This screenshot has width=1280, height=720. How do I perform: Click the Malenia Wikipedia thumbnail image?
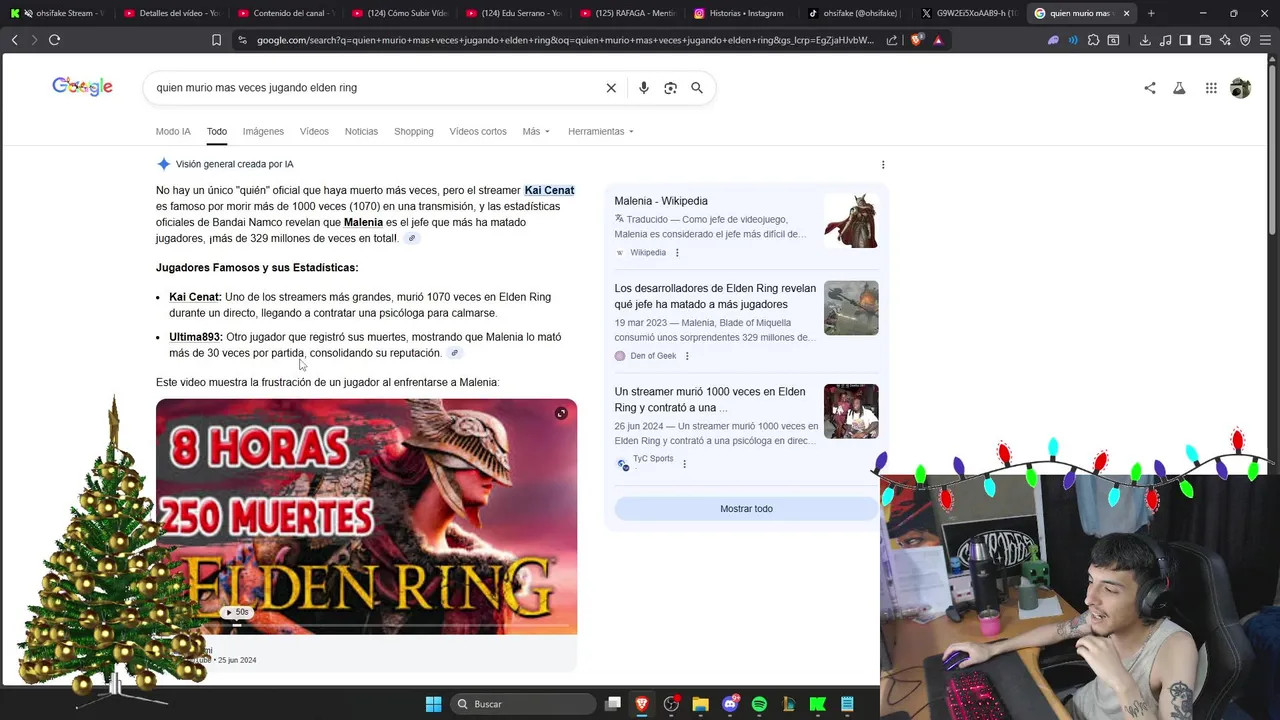pos(851,221)
